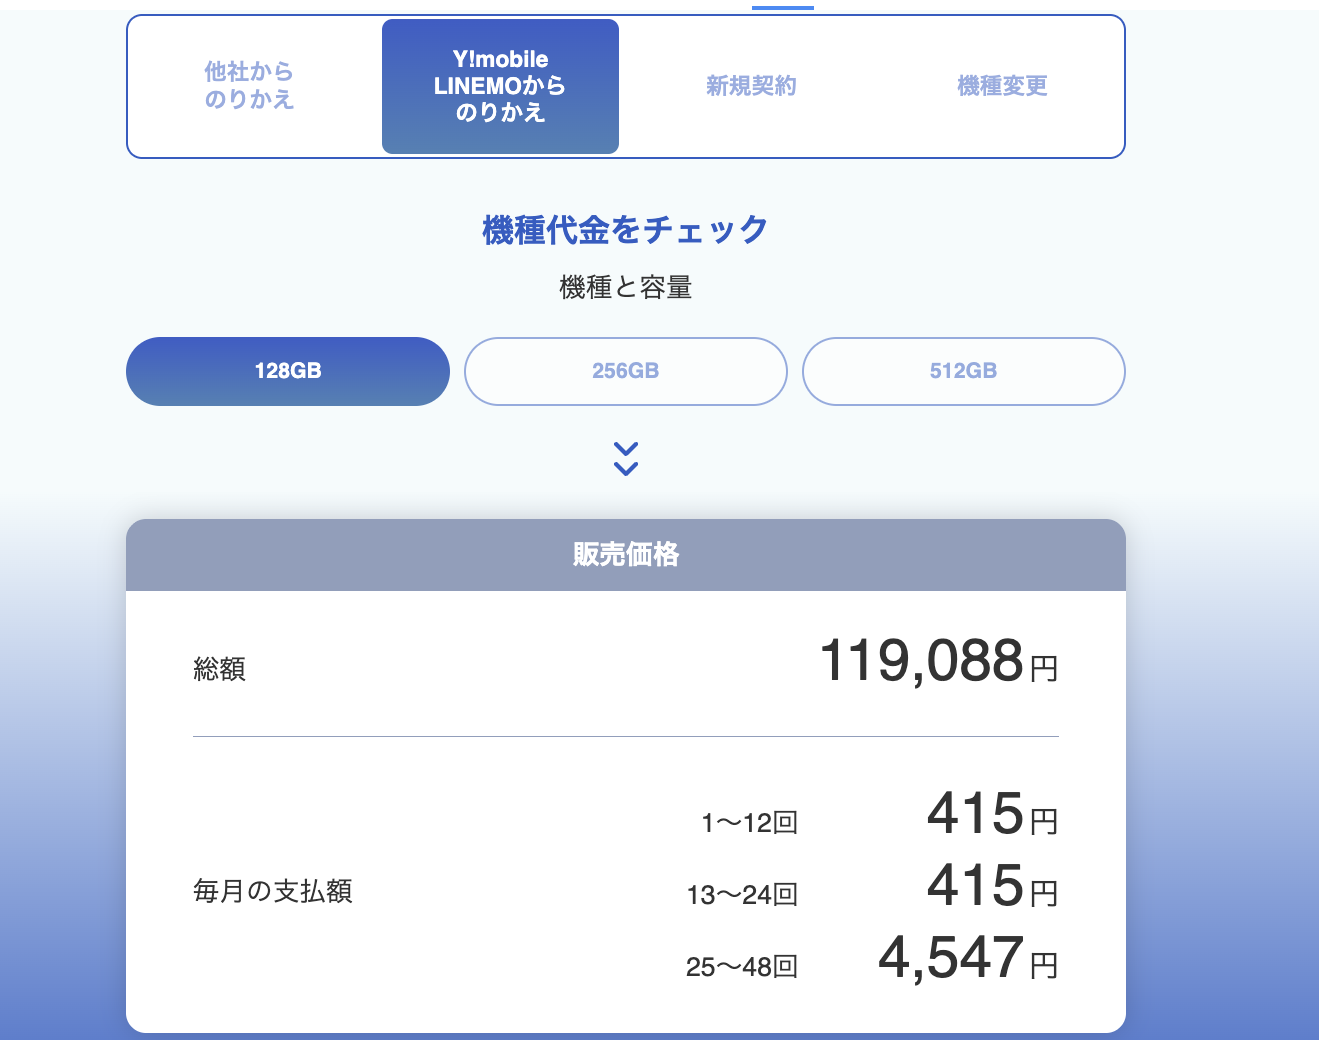Screen dimensions: 1319x1040
Task: Click the 機種代金をチェック heading
Action: click(x=626, y=230)
